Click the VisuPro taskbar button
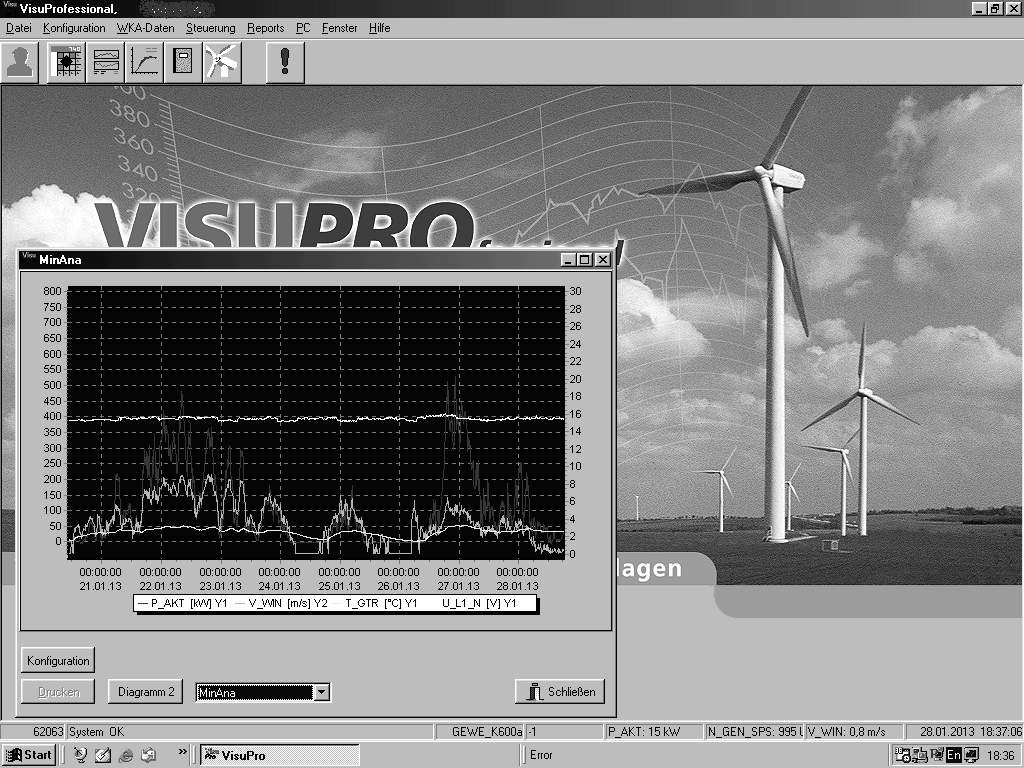Image resolution: width=1024 pixels, height=768 pixels. [x=279, y=755]
